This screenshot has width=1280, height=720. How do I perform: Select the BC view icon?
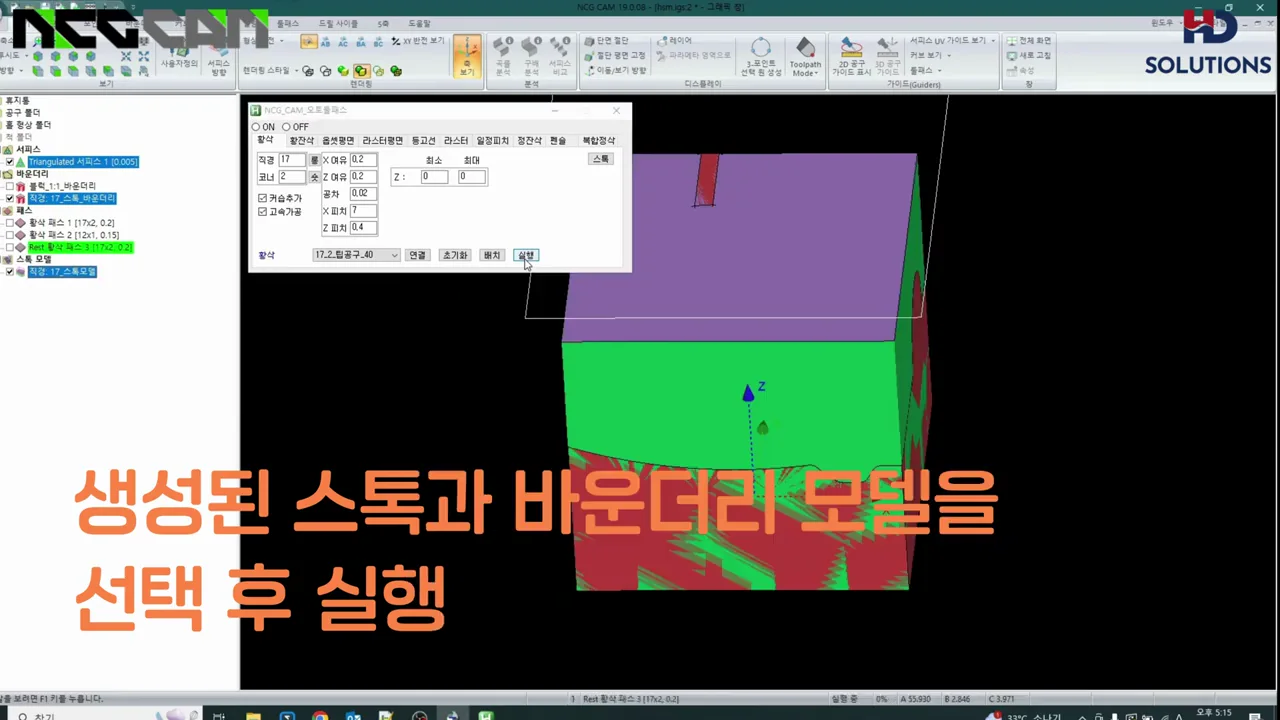377,42
